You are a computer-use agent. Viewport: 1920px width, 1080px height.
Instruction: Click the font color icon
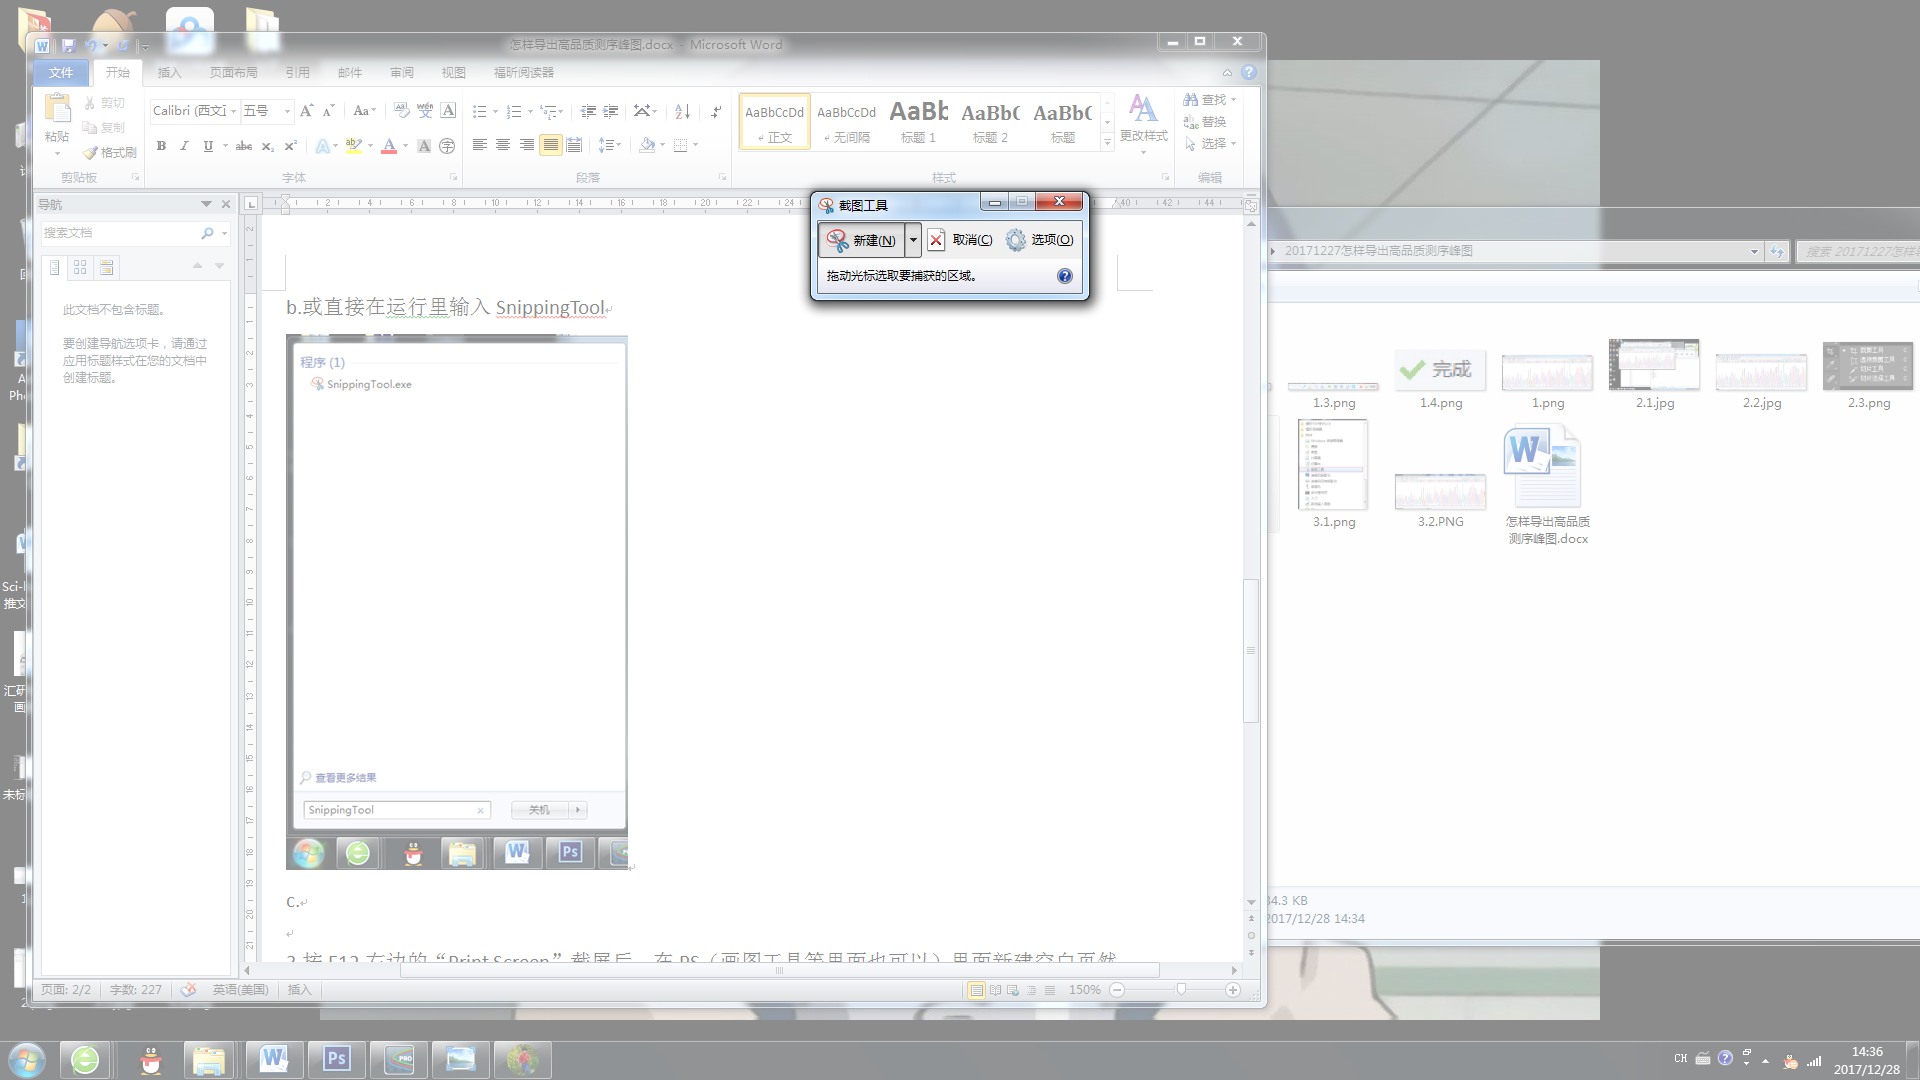click(x=389, y=146)
